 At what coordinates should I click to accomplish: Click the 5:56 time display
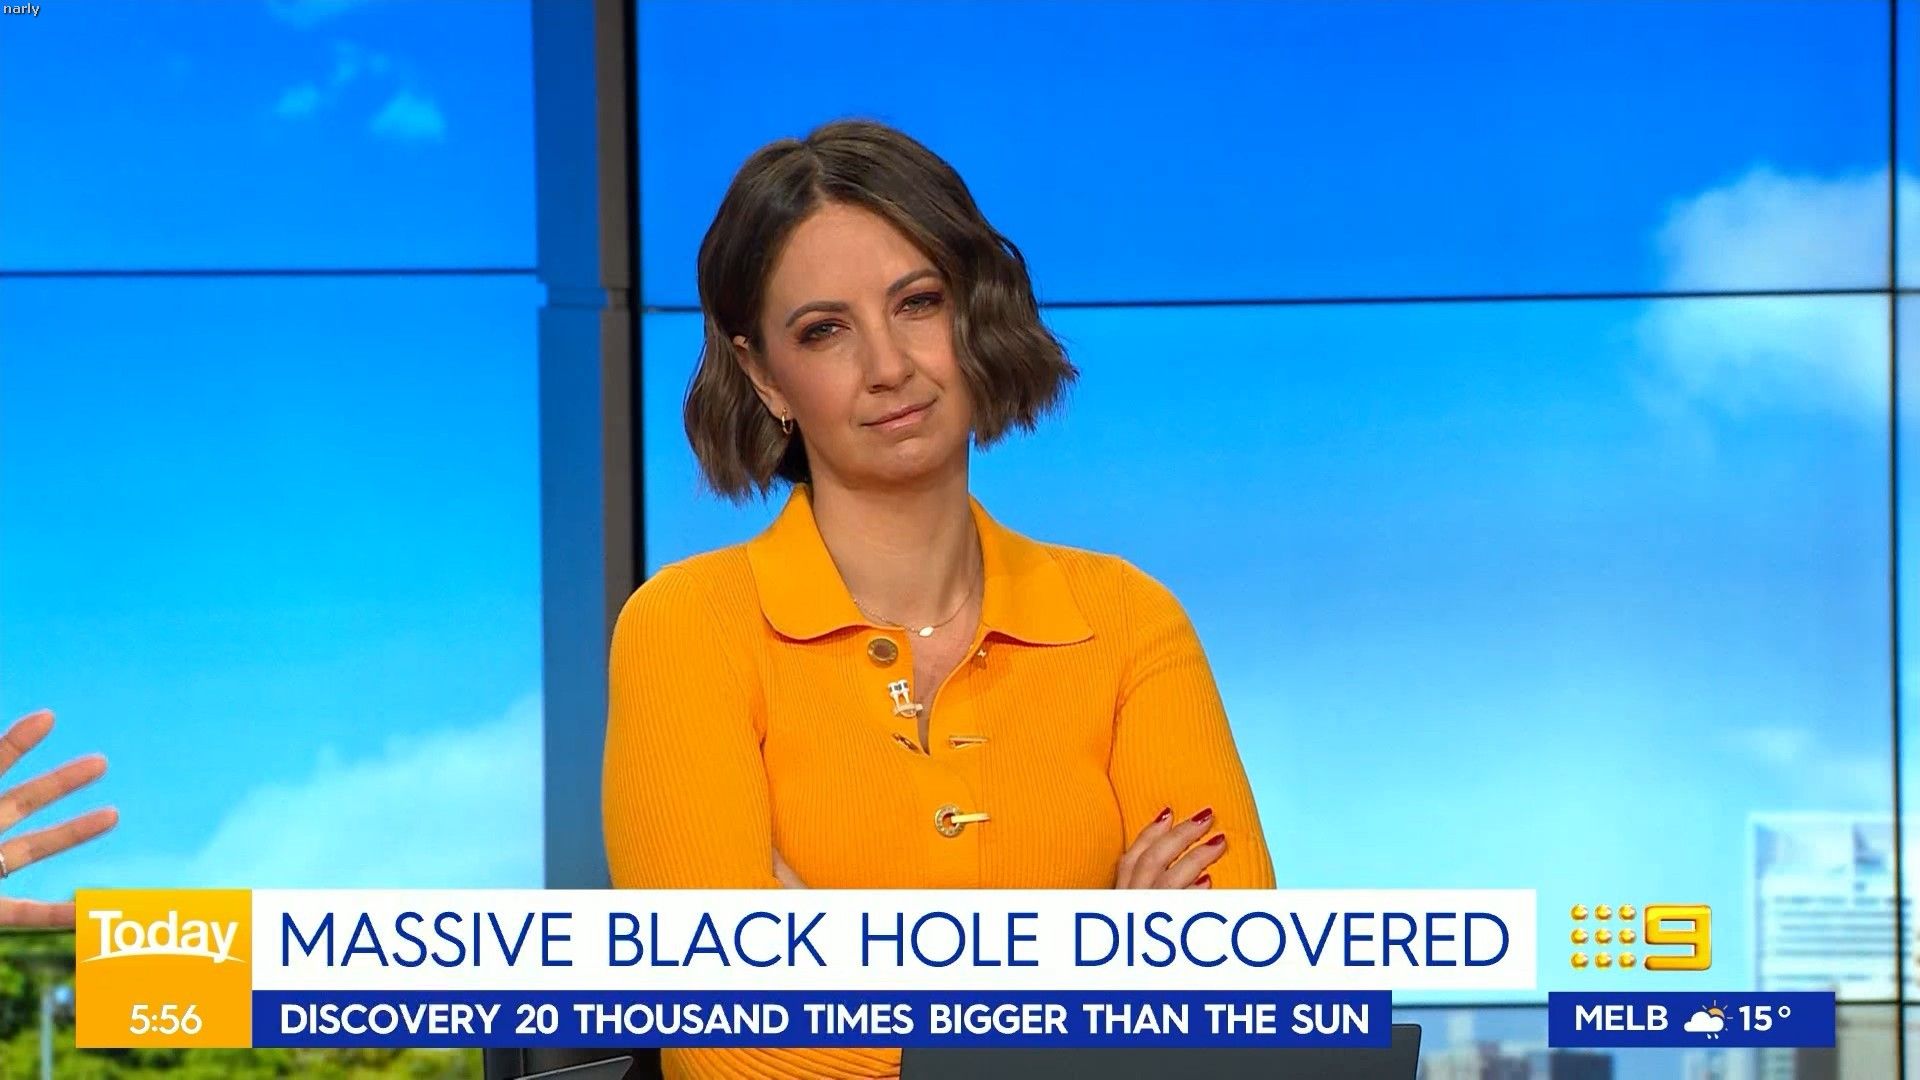tap(165, 1020)
